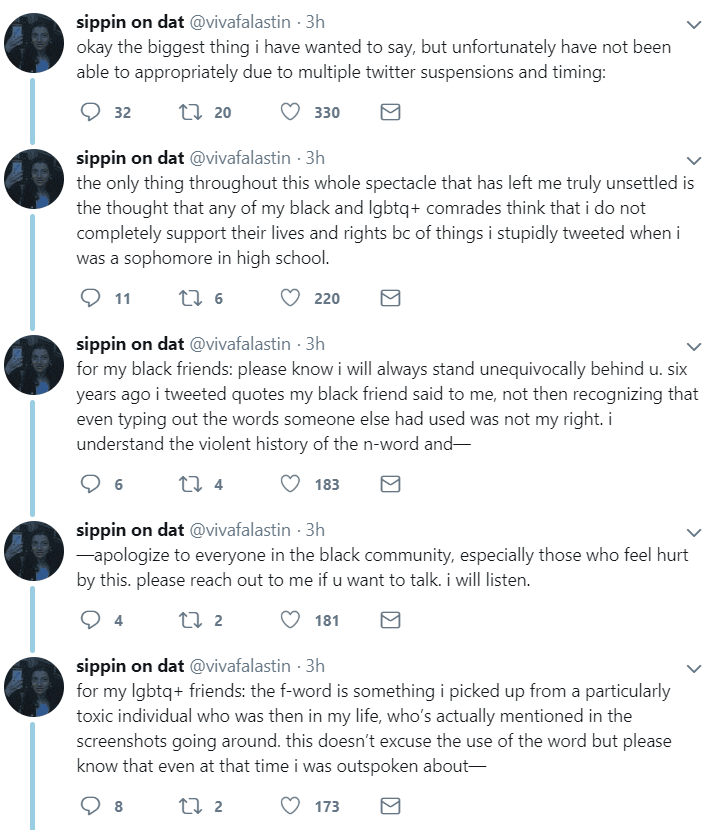This screenshot has width=728, height=830.
Task: Open the profile avatar of the second tweet
Action: (34, 179)
